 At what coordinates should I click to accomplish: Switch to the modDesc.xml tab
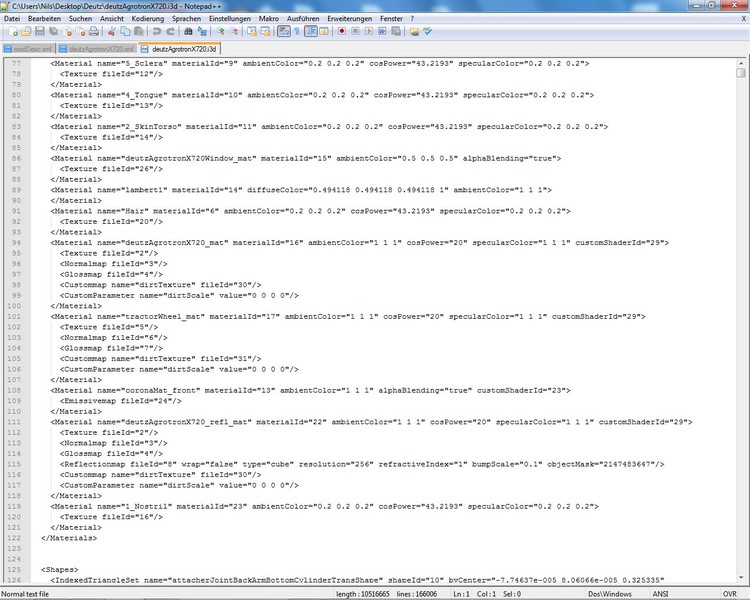[28, 49]
